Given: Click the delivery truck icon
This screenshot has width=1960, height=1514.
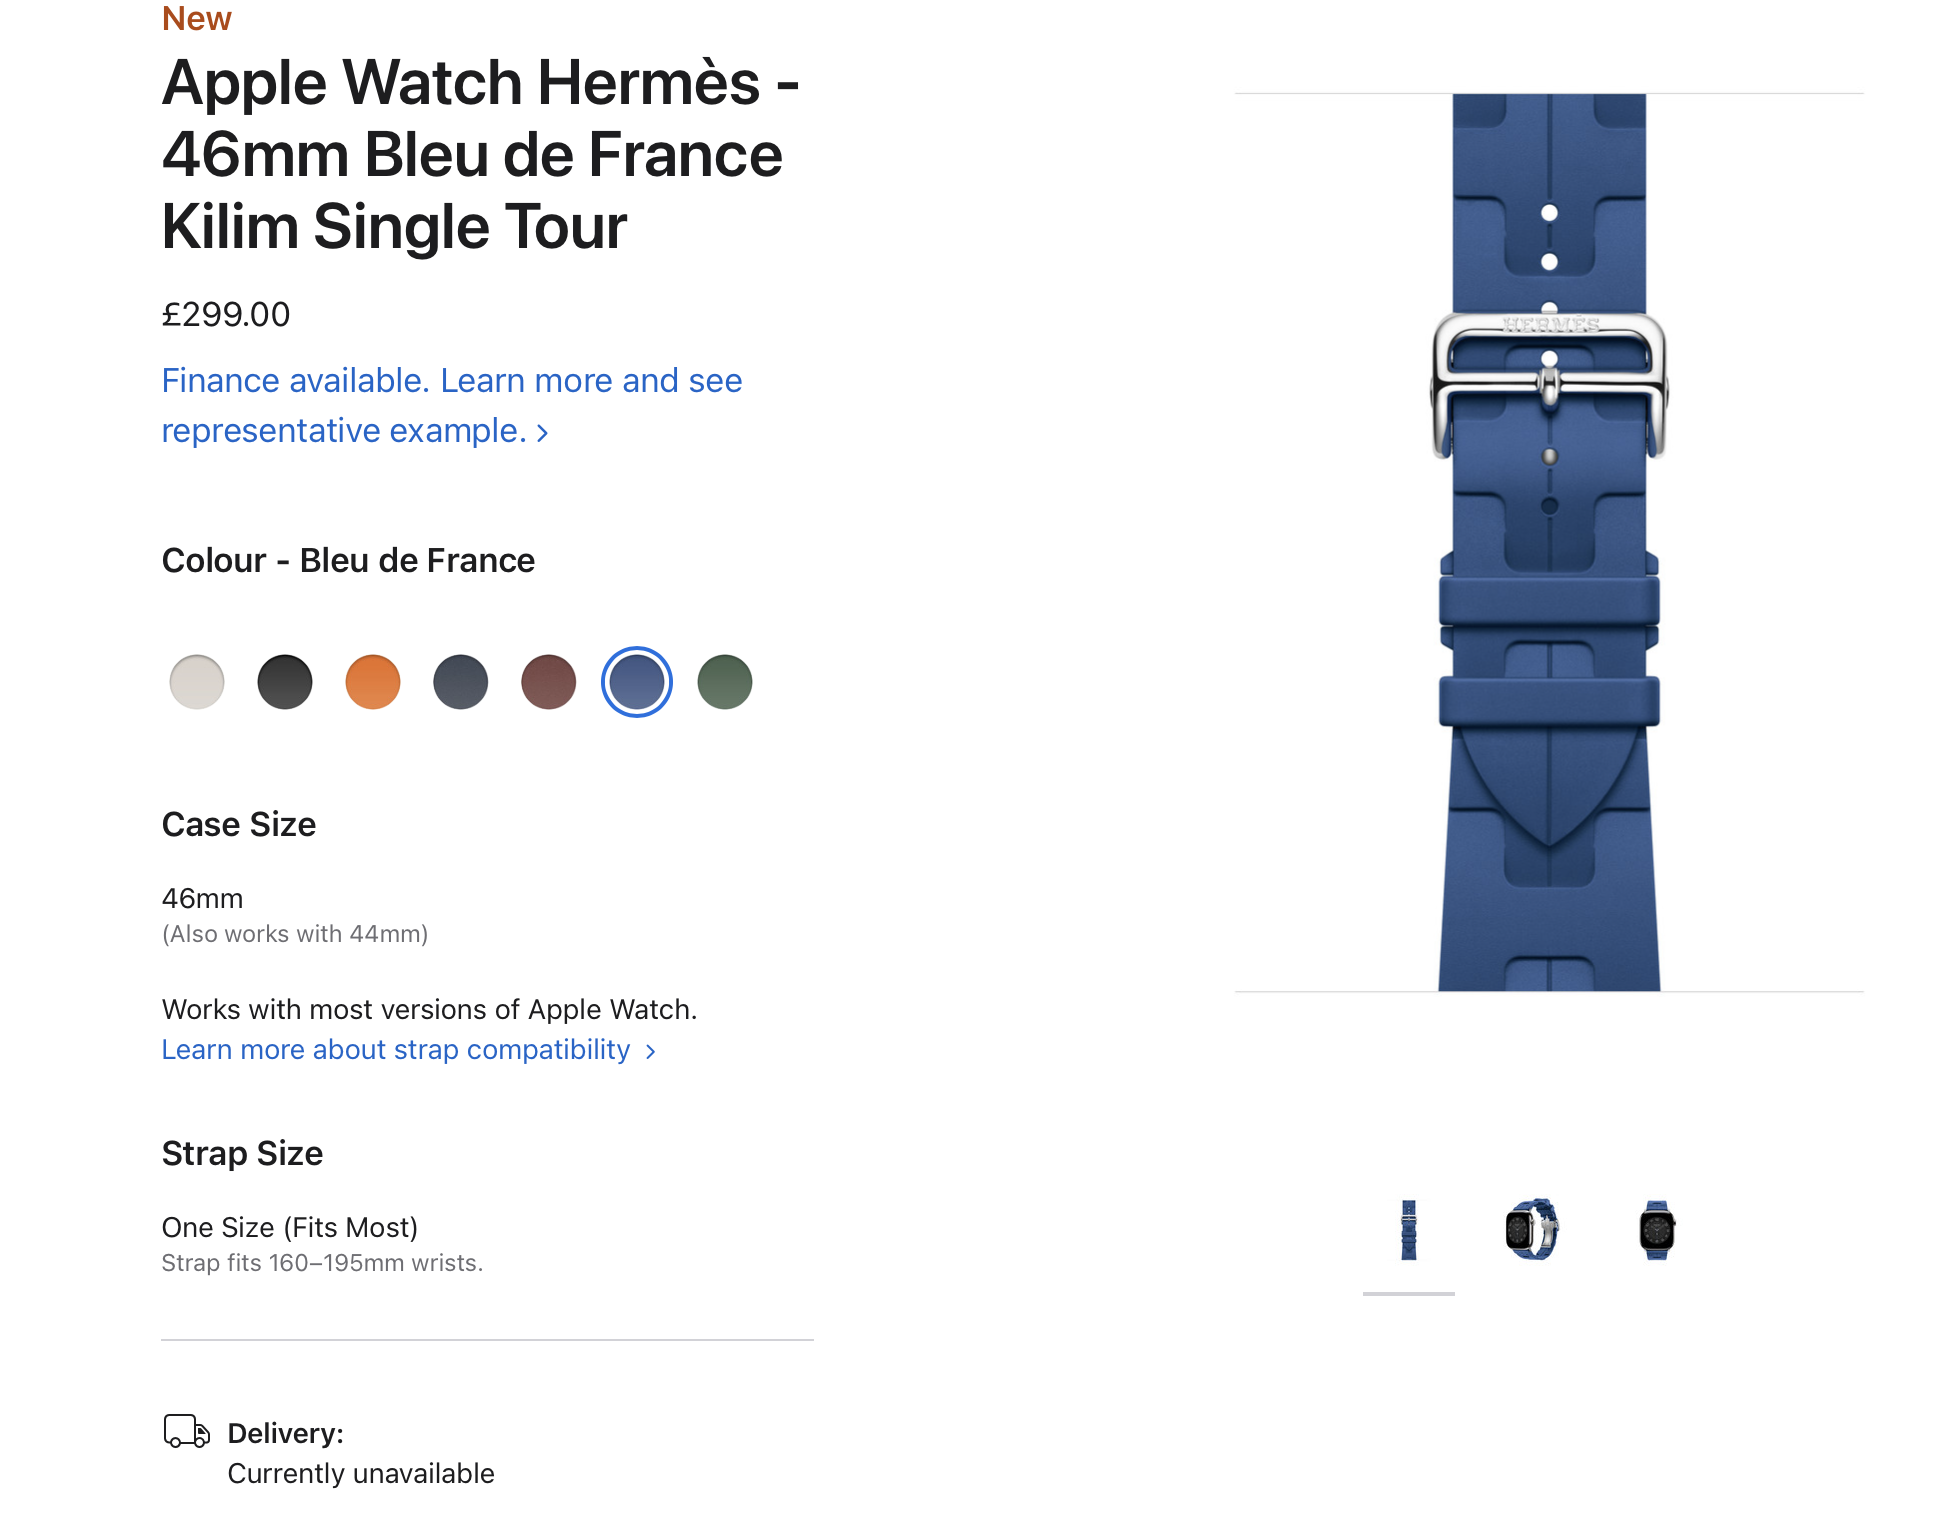Looking at the screenshot, I should (x=186, y=1431).
